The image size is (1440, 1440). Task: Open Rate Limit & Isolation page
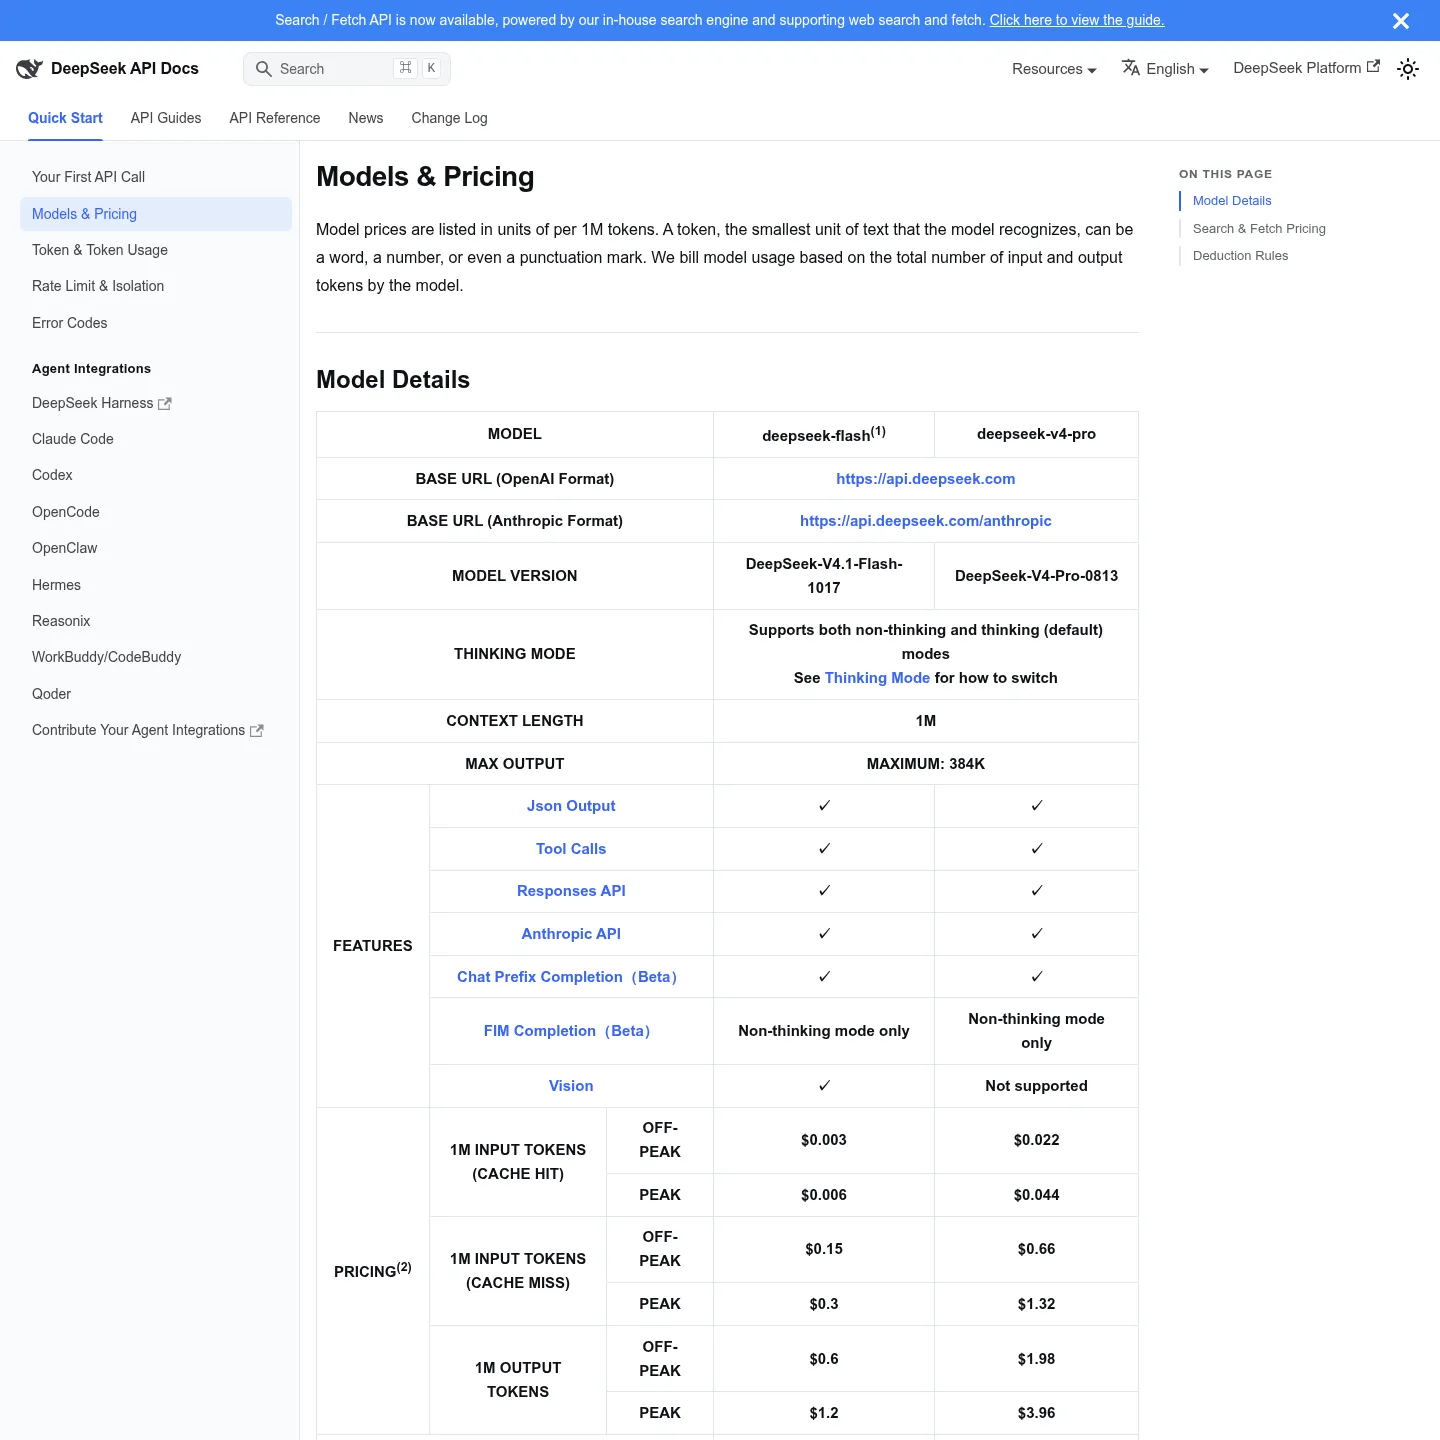(x=156, y=286)
